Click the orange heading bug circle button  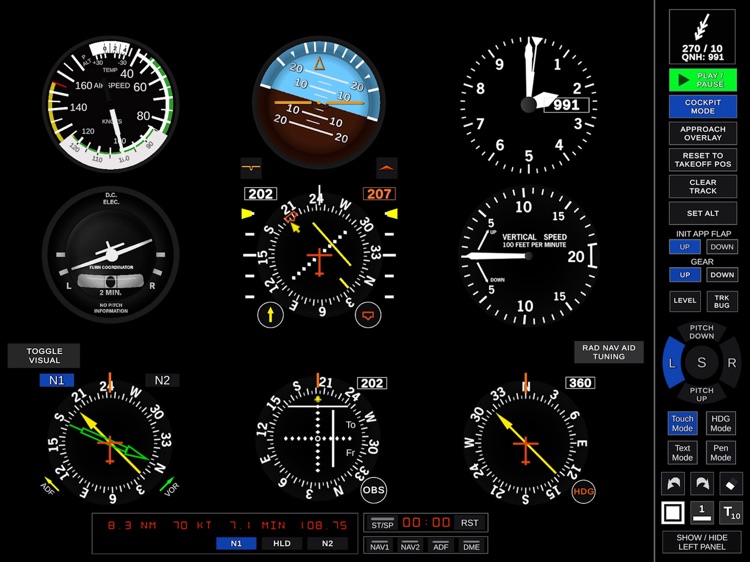368,315
